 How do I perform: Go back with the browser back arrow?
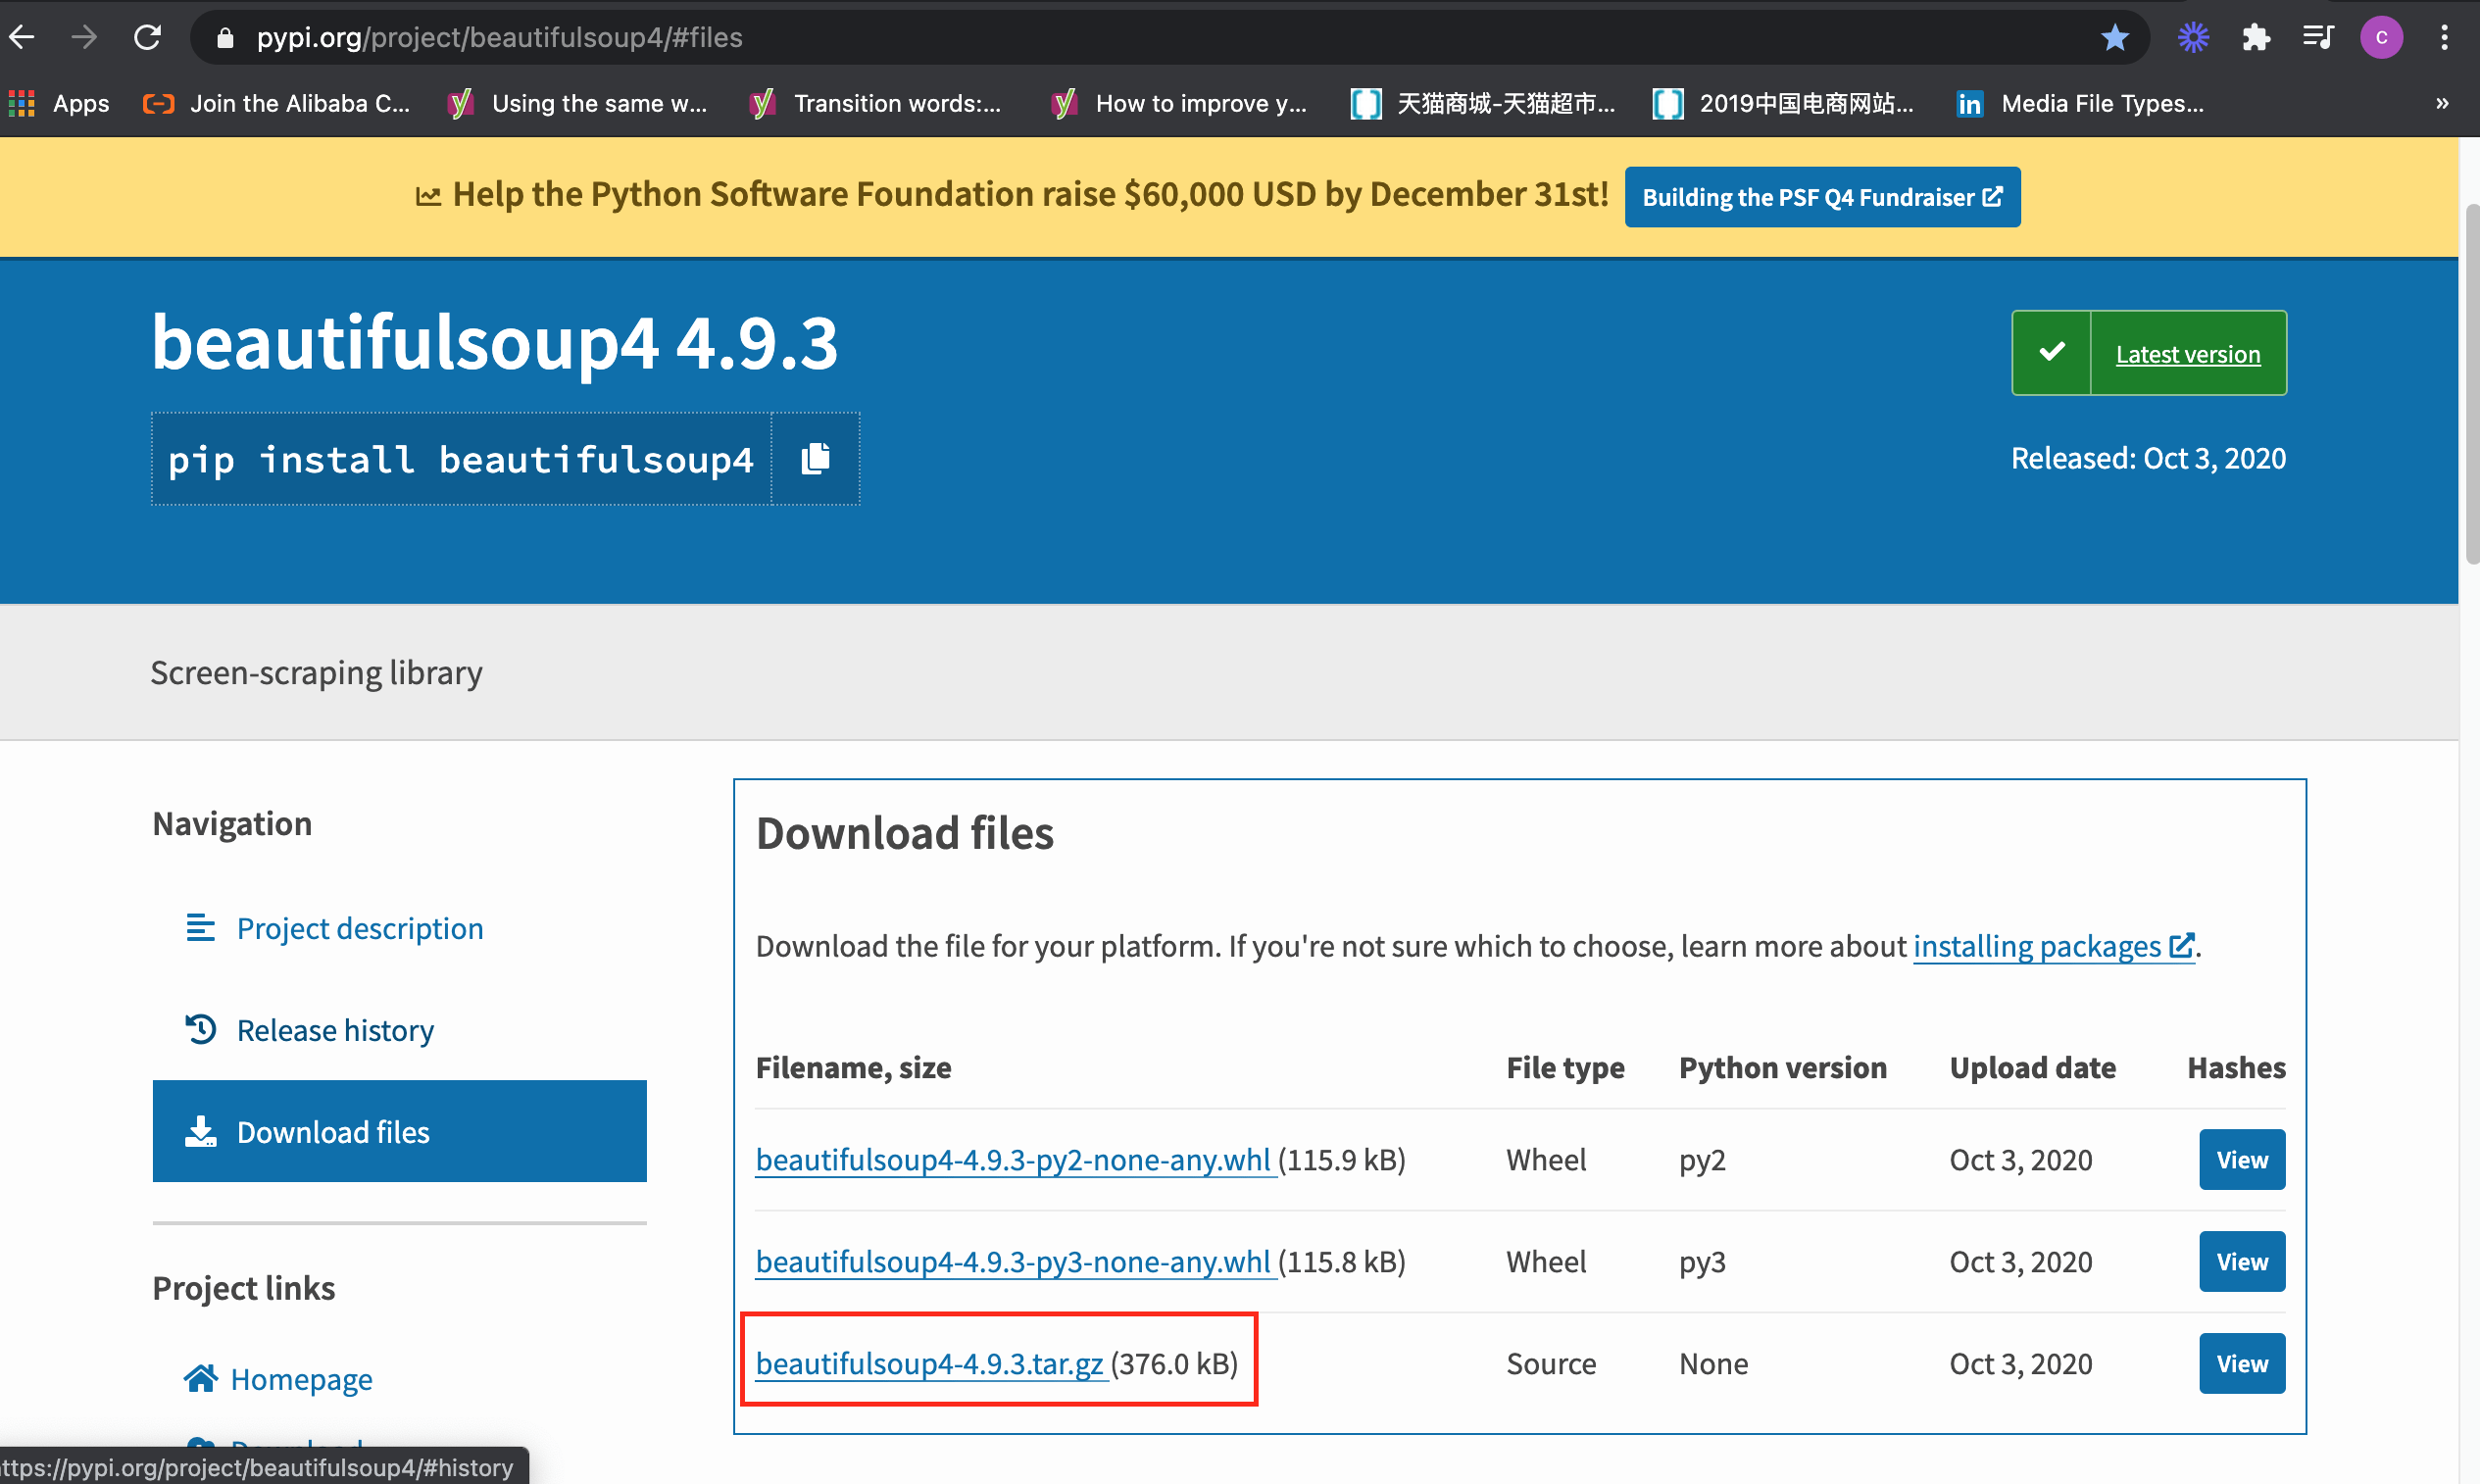[22, 38]
